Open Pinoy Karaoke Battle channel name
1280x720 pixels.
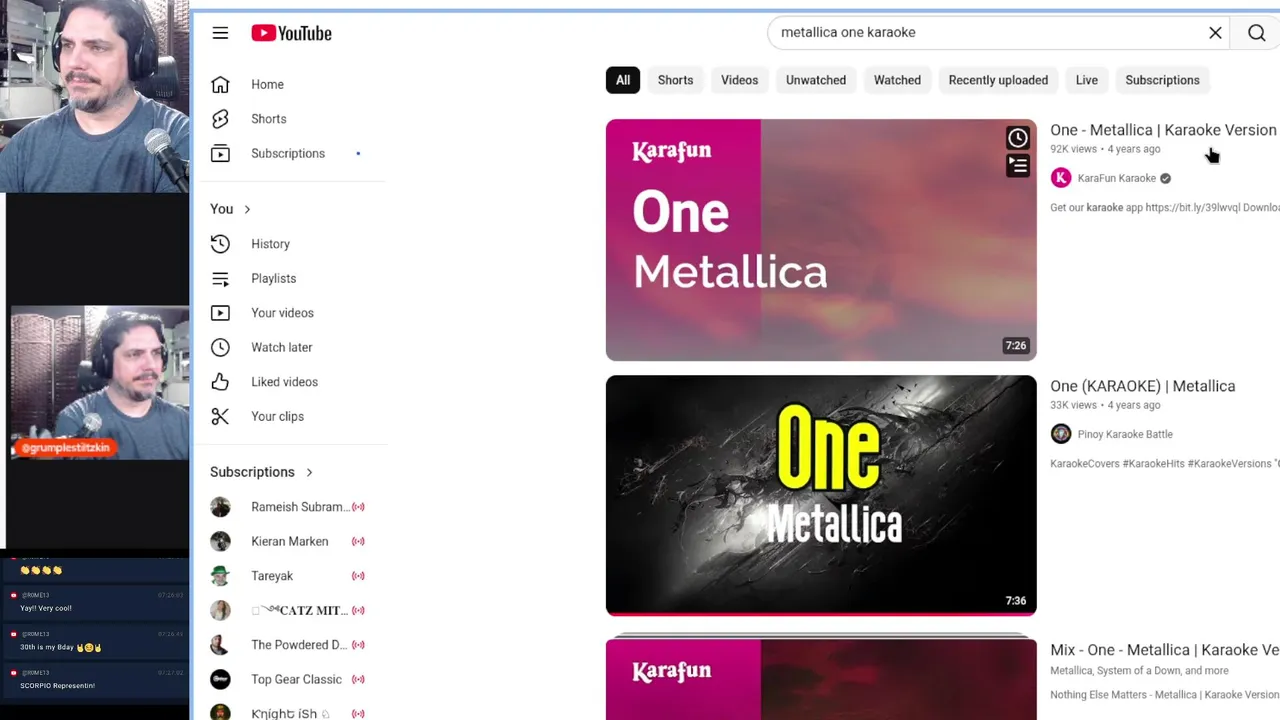pos(1125,434)
